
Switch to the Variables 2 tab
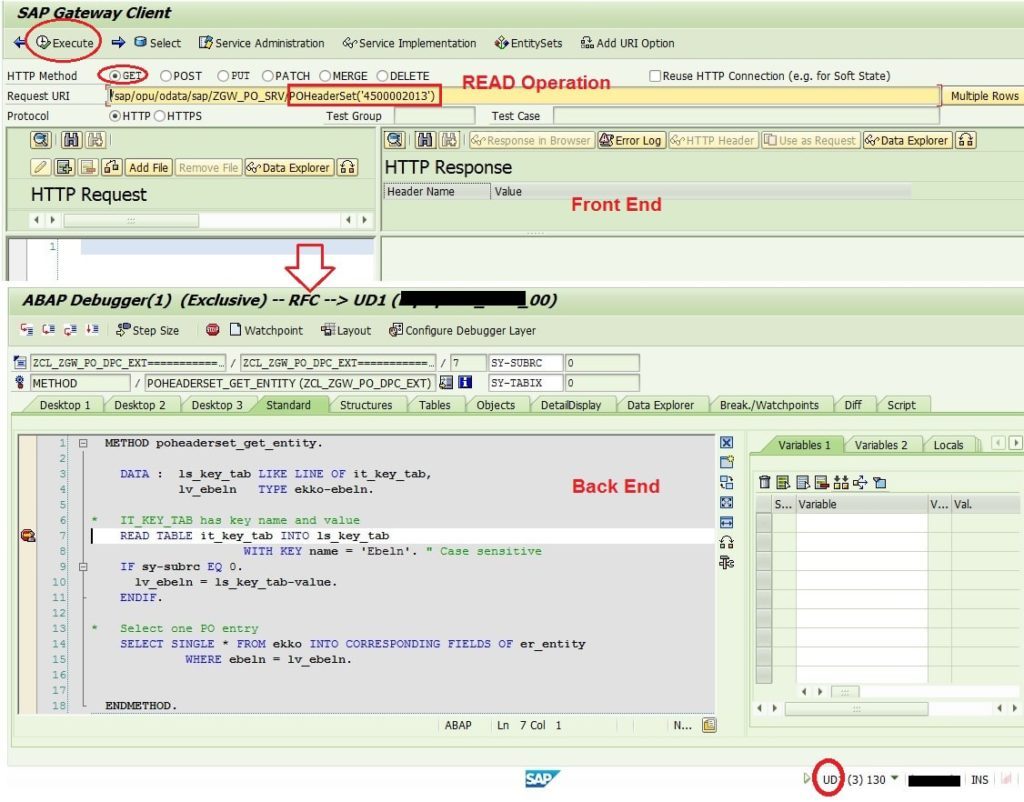click(880, 445)
